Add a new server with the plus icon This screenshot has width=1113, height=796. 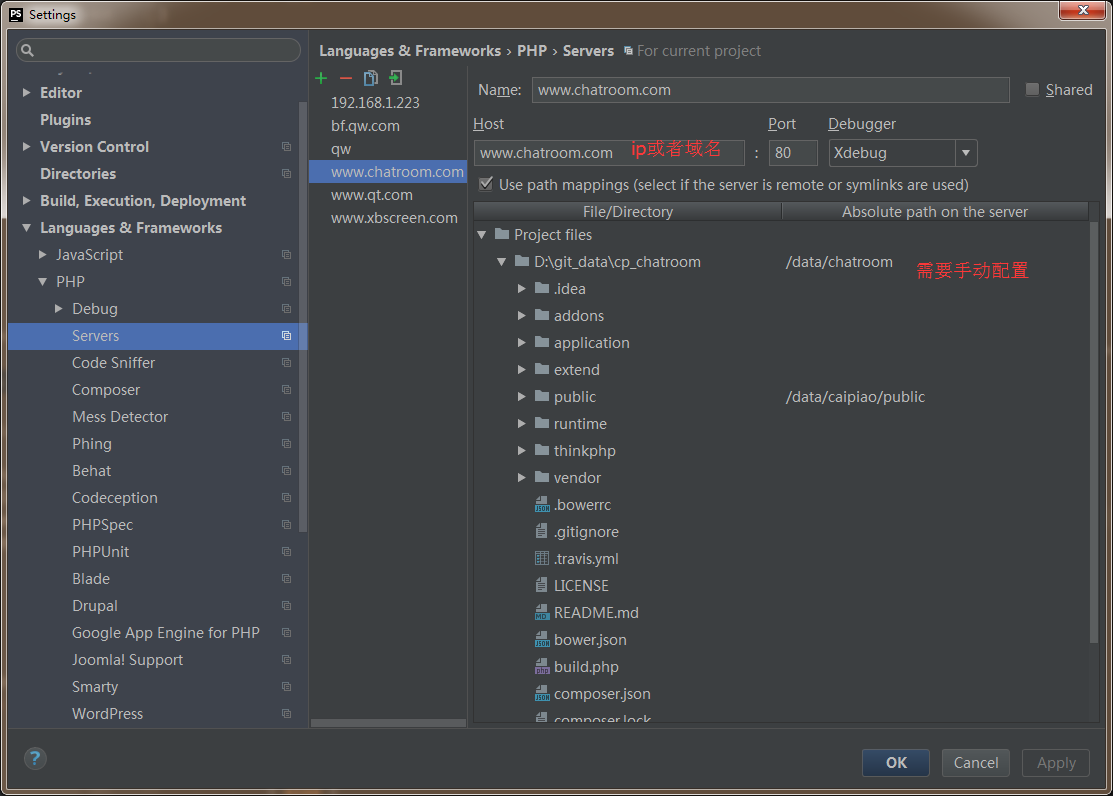coord(321,77)
